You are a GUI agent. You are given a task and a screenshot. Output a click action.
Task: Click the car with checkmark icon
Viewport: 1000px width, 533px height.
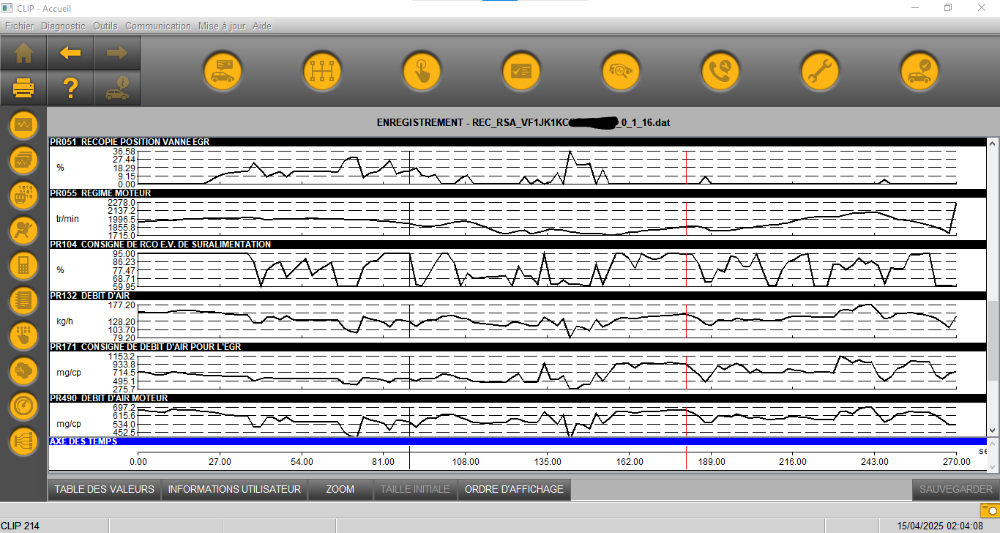click(x=919, y=71)
